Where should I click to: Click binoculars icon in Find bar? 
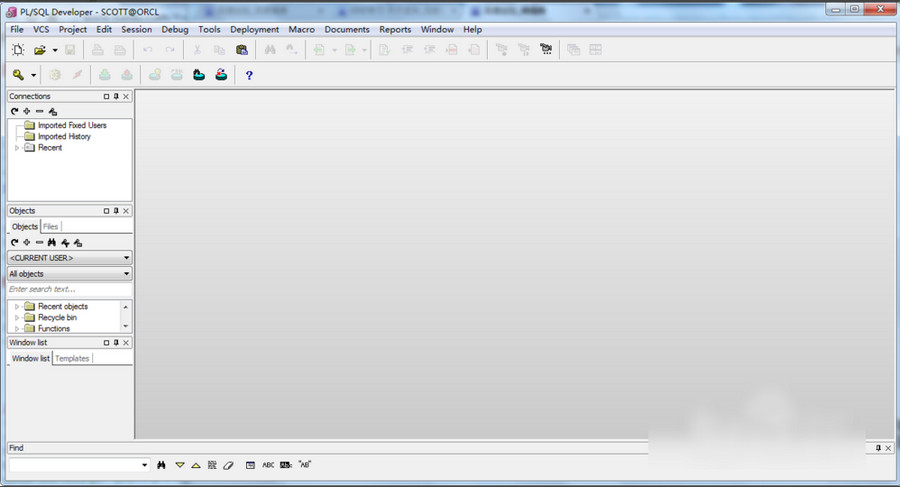pyautogui.click(x=161, y=465)
